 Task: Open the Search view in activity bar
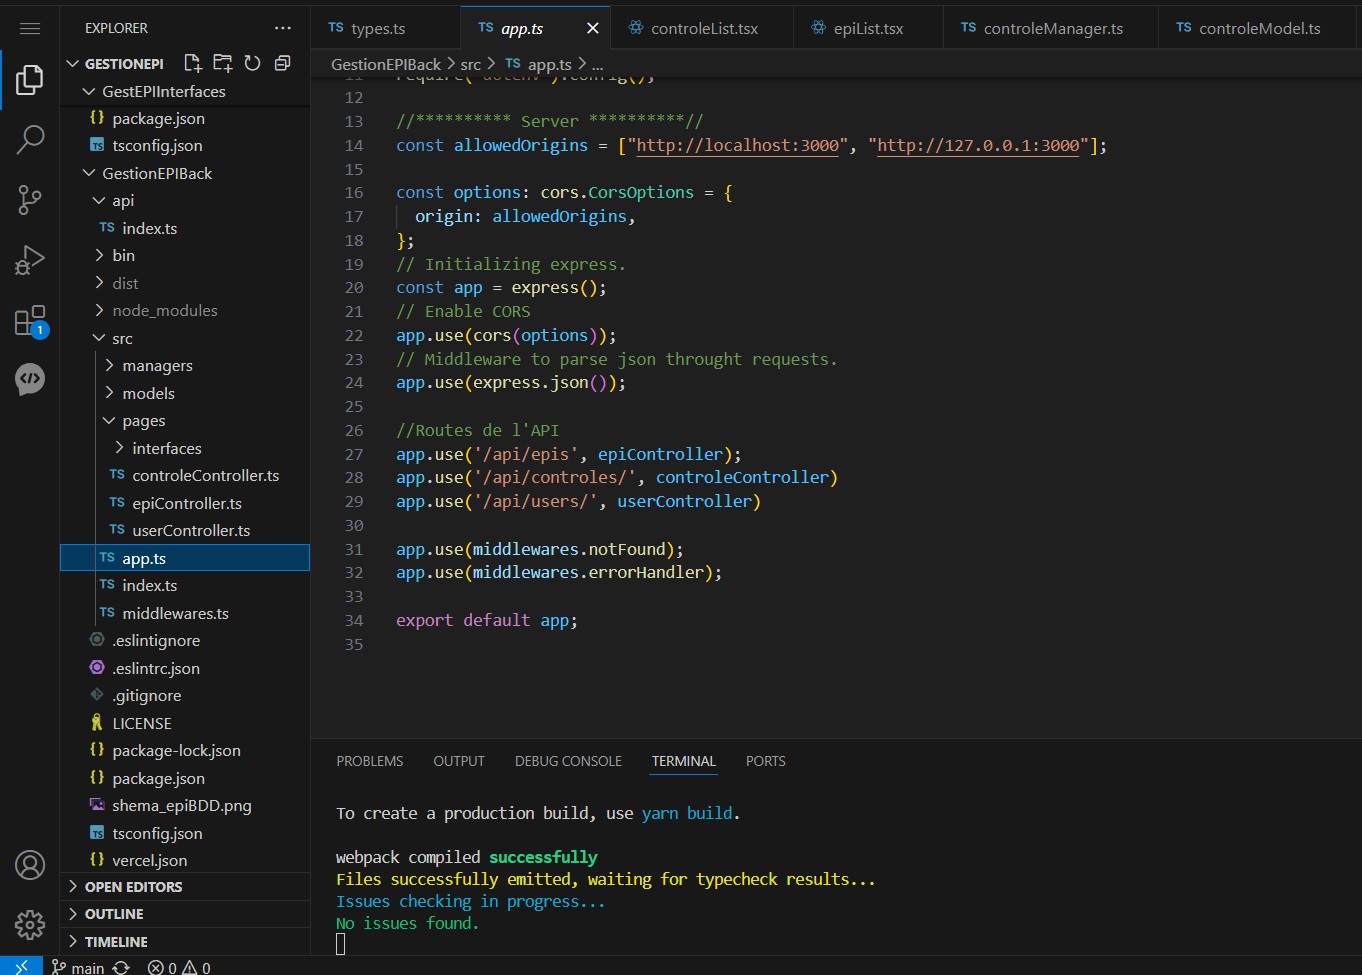click(30, 139)
